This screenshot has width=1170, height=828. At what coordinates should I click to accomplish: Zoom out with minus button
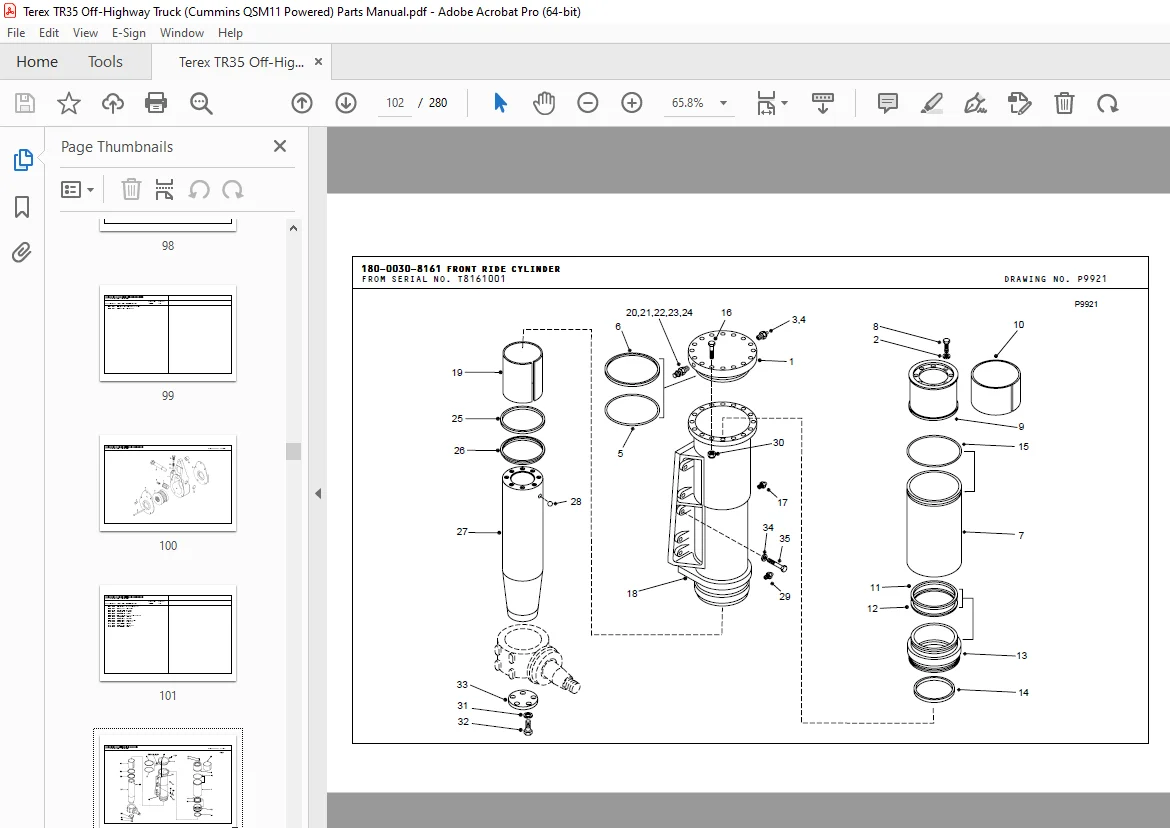point(588,103)
